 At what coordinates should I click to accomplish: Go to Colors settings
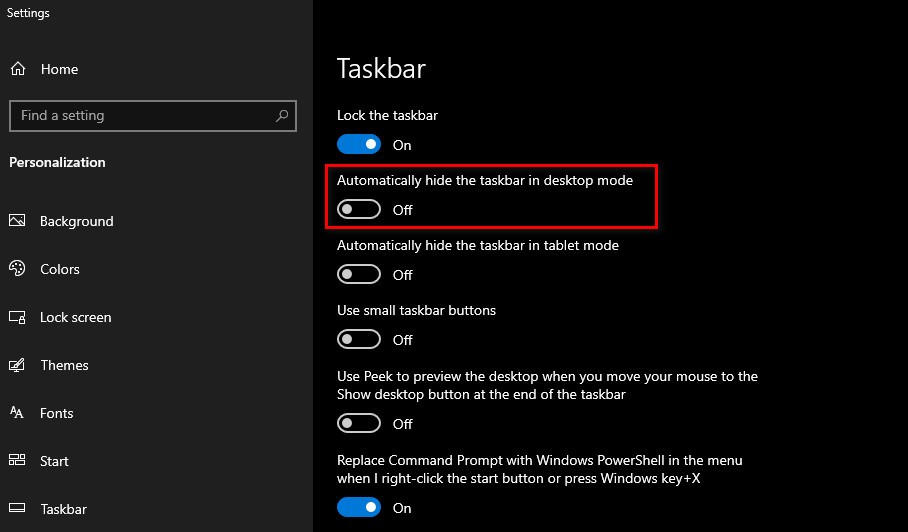[x=60, y=269]
